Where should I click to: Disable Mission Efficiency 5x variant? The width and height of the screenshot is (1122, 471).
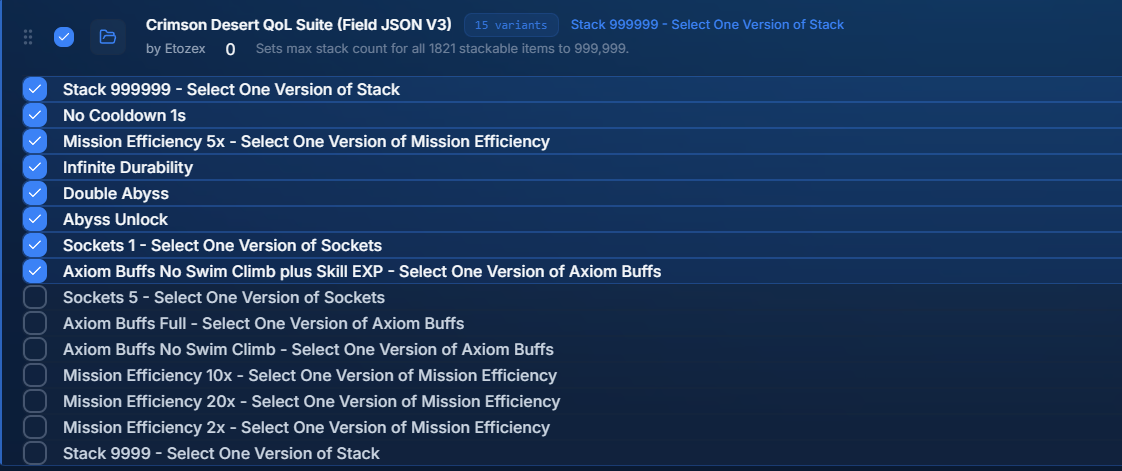[34, 141]
